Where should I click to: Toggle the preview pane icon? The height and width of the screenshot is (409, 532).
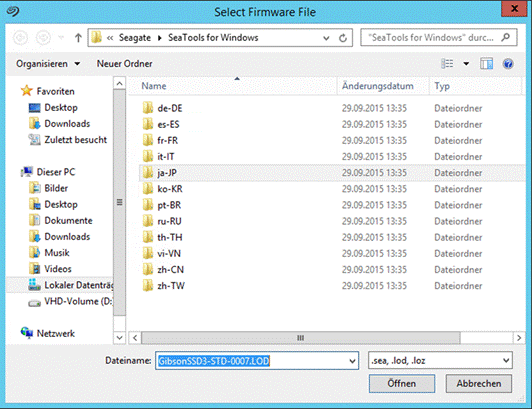pyautogui.click(x=486, y=63)
